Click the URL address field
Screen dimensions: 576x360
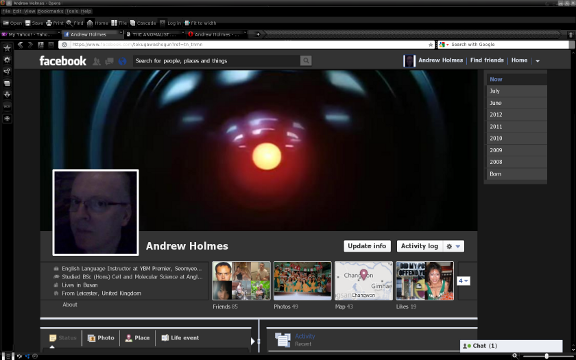coord(247,44)
